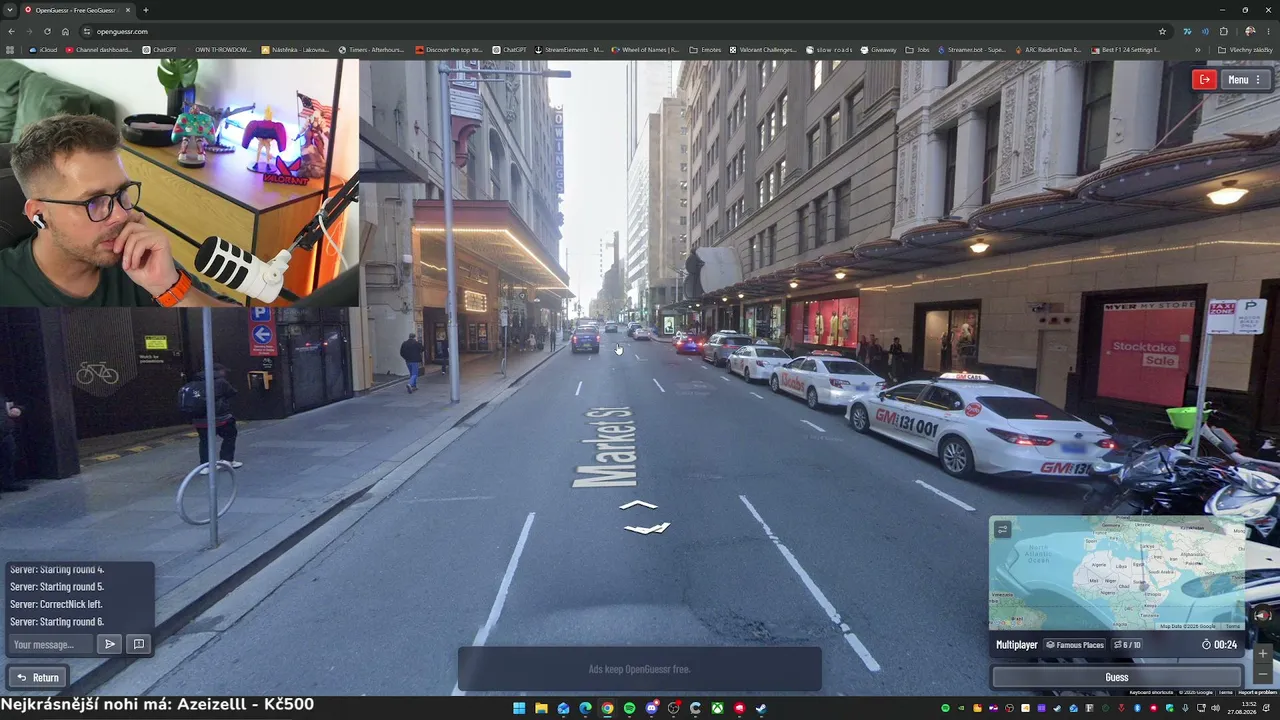Open the tab search dropdown

[x=9, y=10]
